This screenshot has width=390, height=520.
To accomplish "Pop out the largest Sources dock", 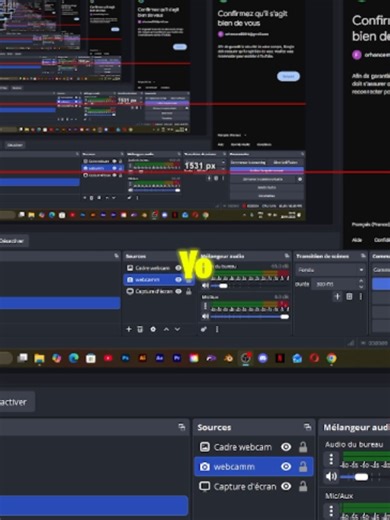I will pos(307,427).
